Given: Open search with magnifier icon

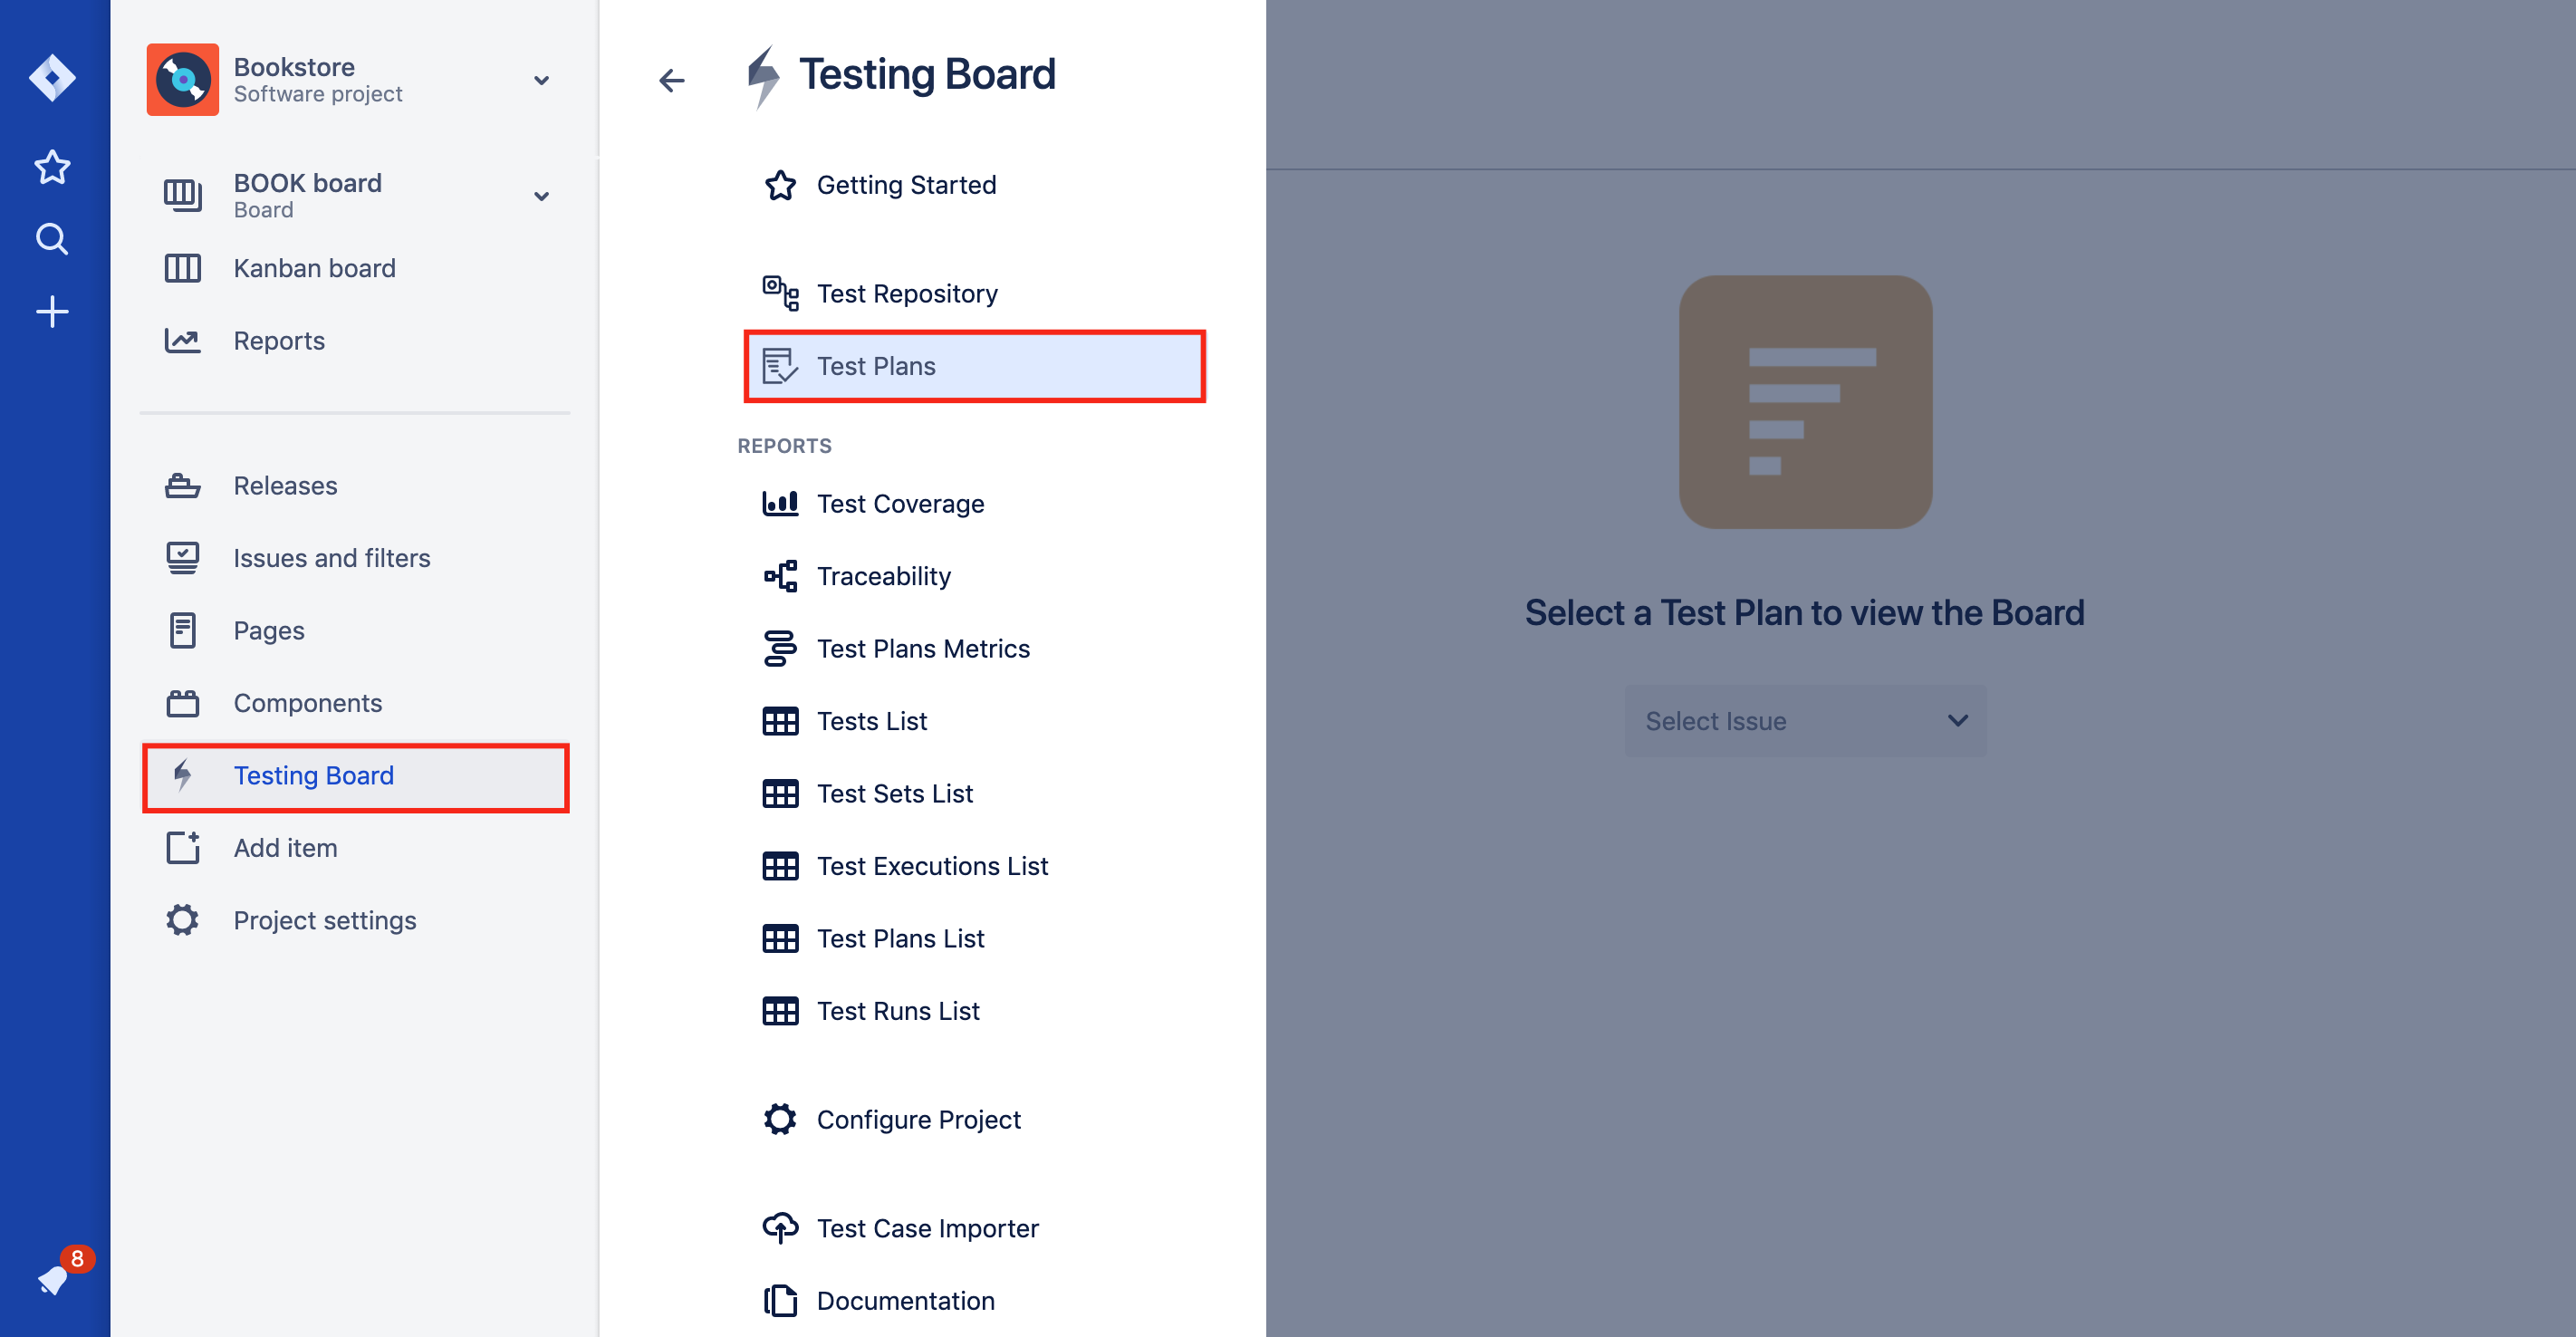Looking at the screenshot, I should [52, 239].
